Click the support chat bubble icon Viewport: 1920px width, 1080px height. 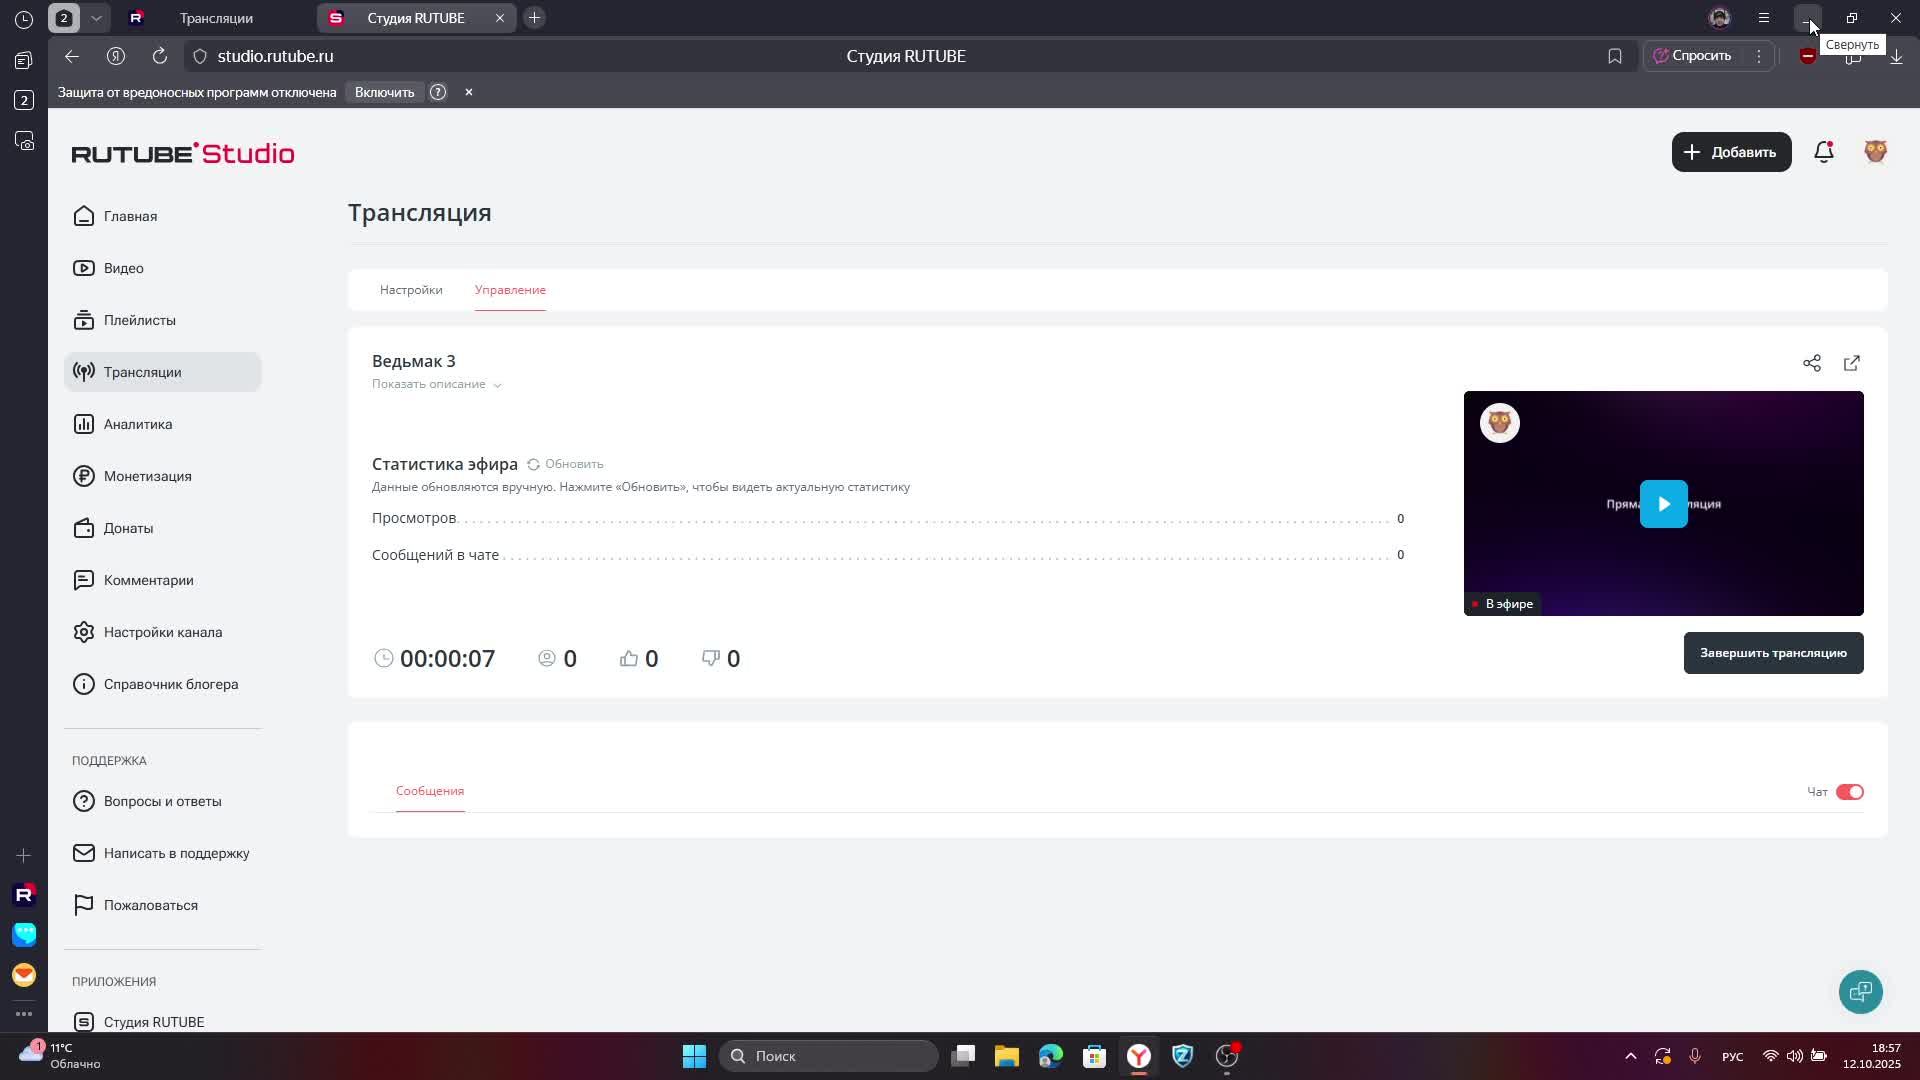coord(1860,992)
